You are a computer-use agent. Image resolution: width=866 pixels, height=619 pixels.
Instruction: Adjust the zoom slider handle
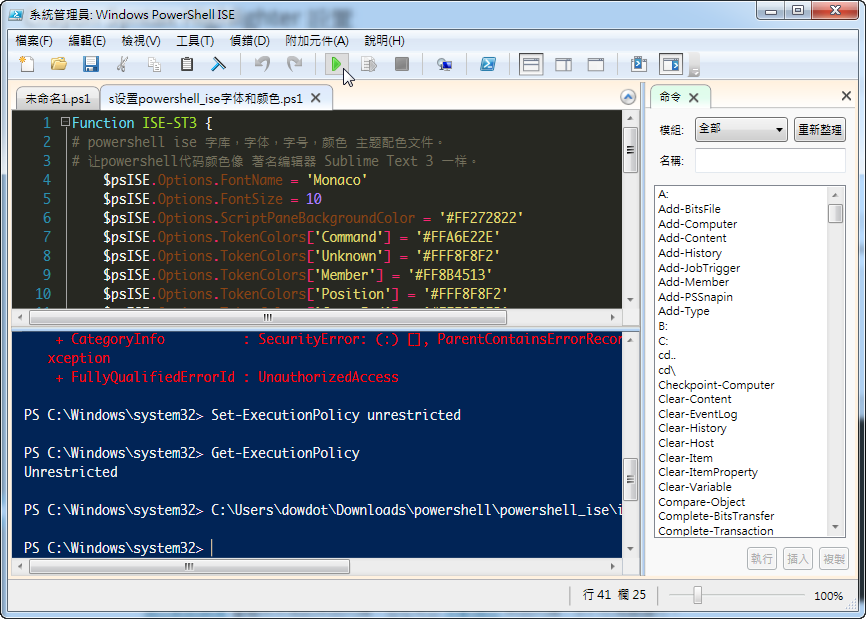pyautogui.click(x=698, y=595)
